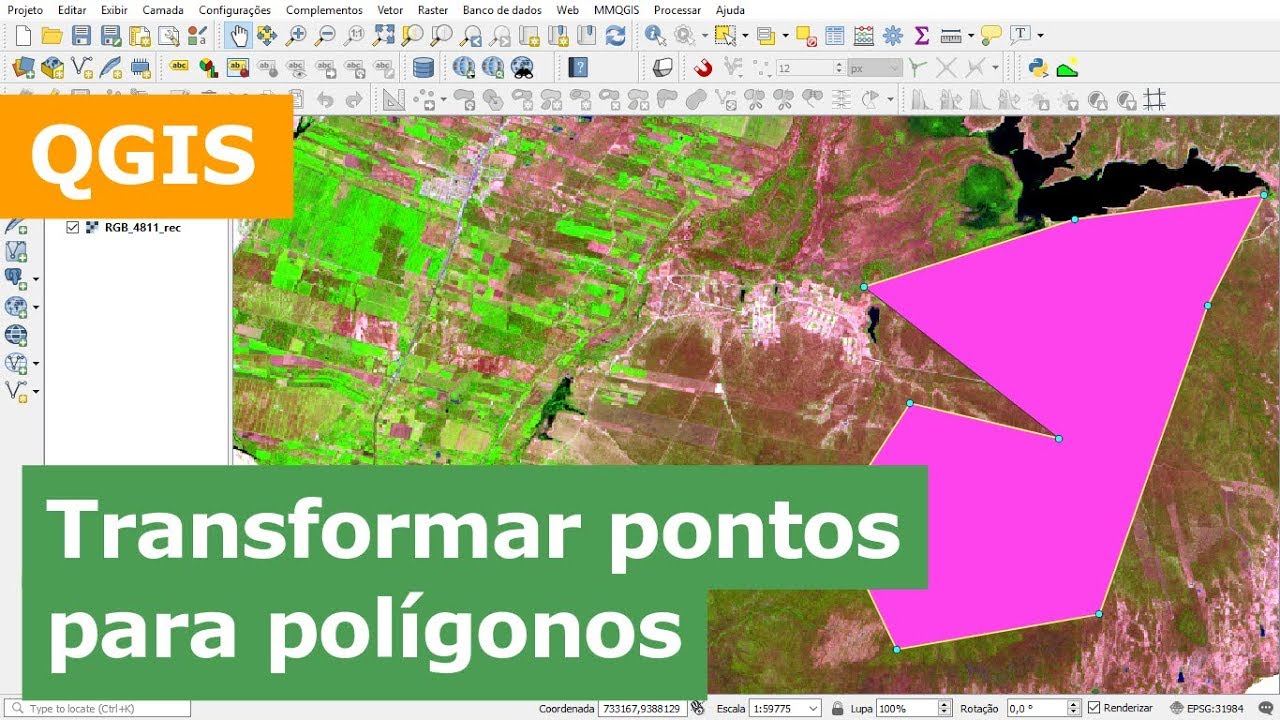Zoom to native resolution 1:1

[354, 36]
